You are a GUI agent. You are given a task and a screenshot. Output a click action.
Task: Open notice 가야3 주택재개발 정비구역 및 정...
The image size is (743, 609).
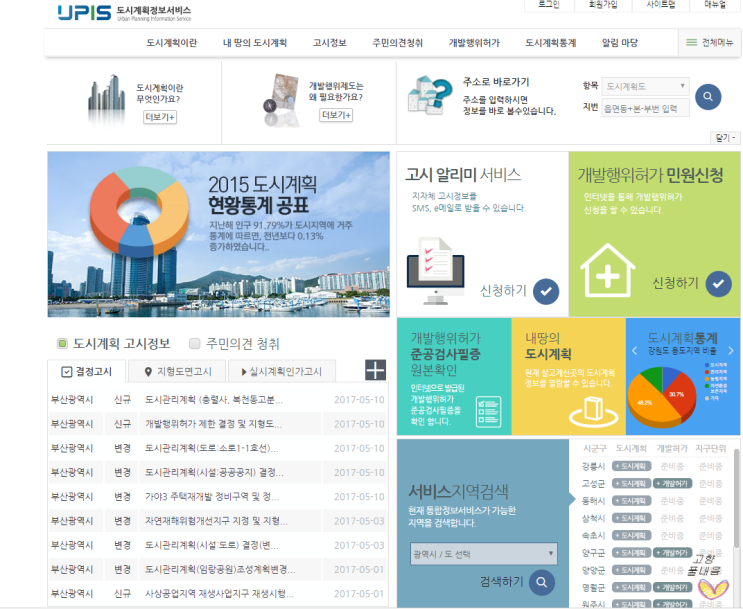[x=212, y=497]
